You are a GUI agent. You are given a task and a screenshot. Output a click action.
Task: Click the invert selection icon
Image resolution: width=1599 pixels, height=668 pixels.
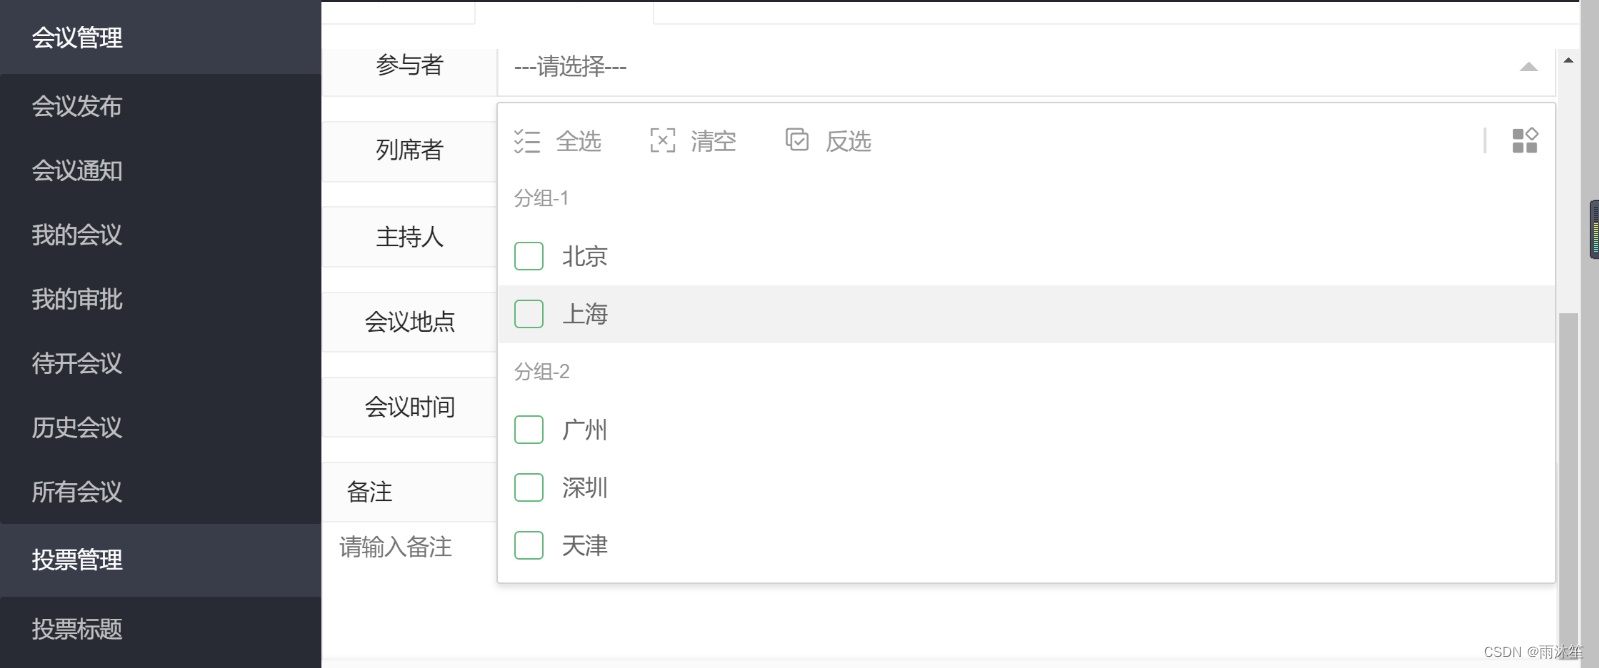pos(797,140)
